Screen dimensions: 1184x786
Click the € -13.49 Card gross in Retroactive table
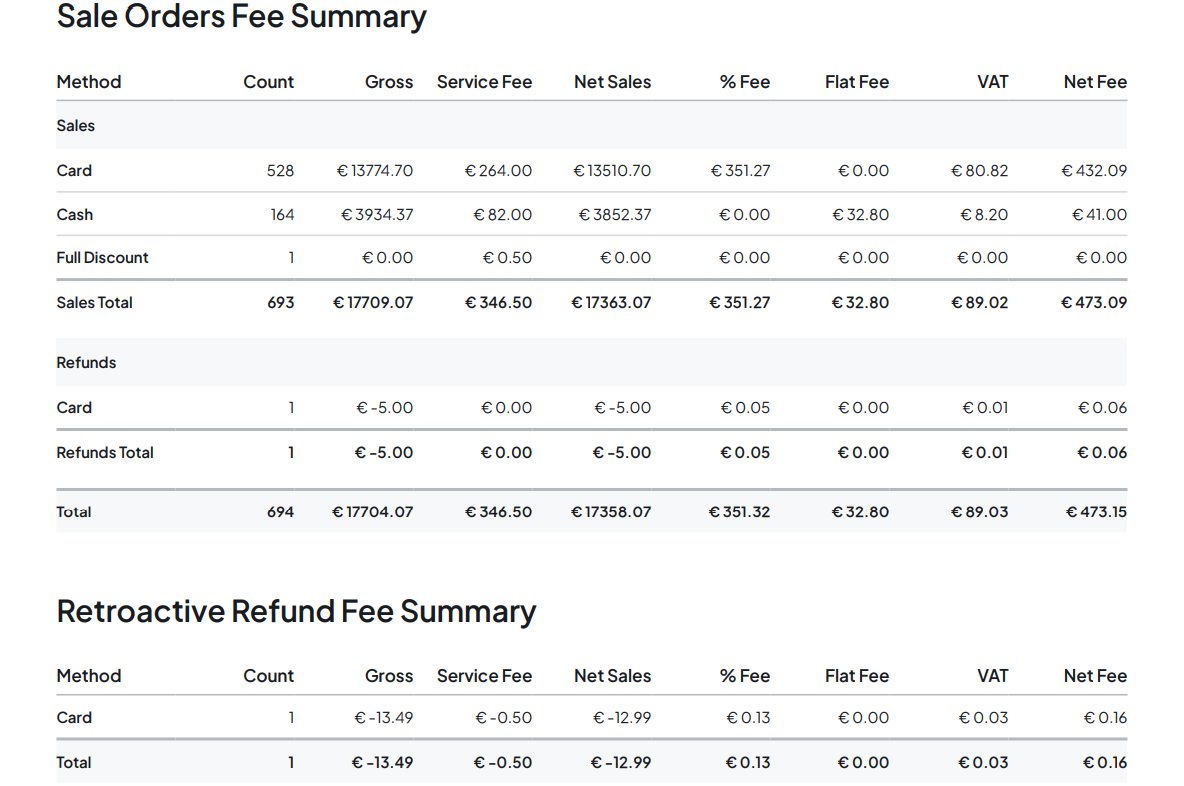pyautogui.click(x=384, y=718)
